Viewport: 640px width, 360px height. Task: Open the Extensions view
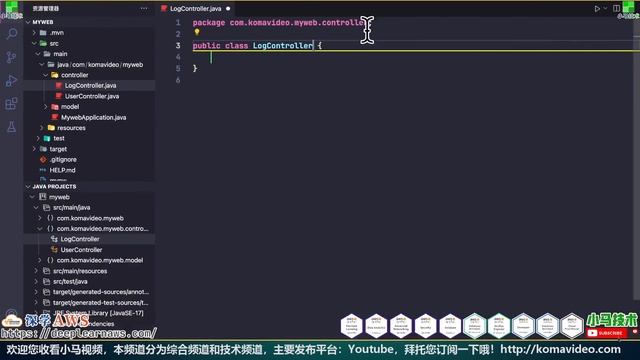point(11,104)
